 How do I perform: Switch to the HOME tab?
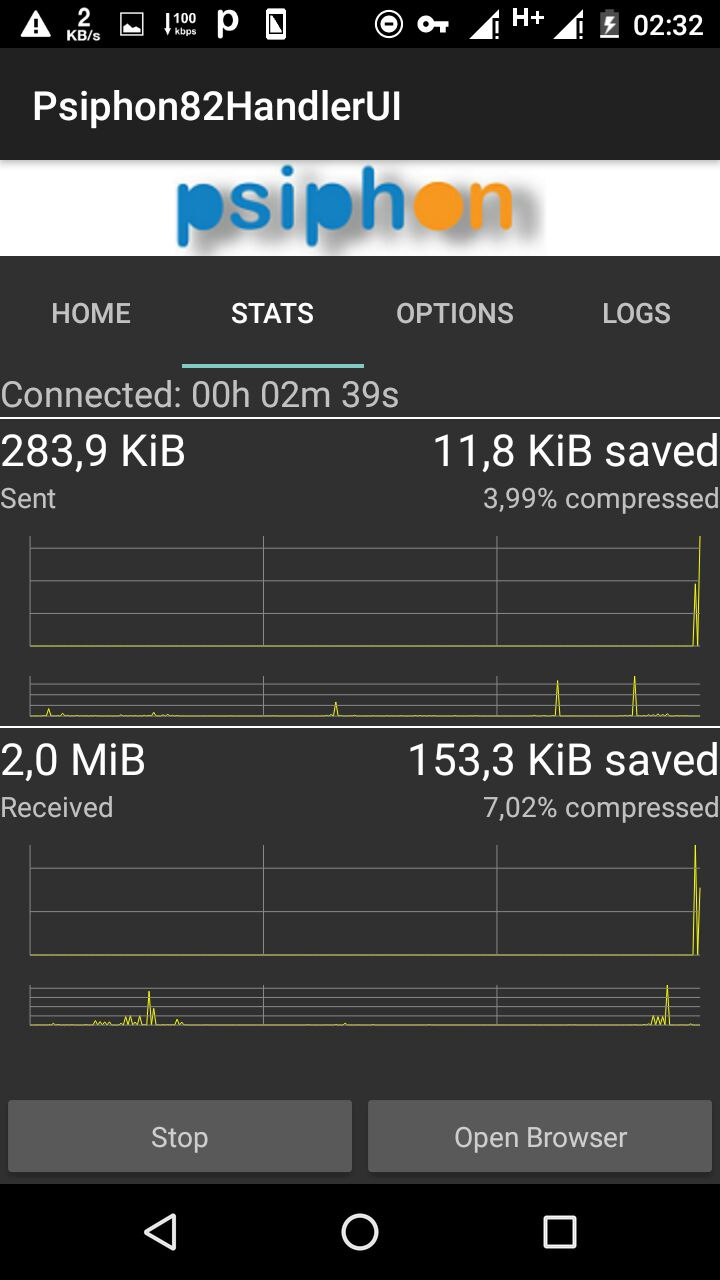pyautogui.click(x=91, y=313)
